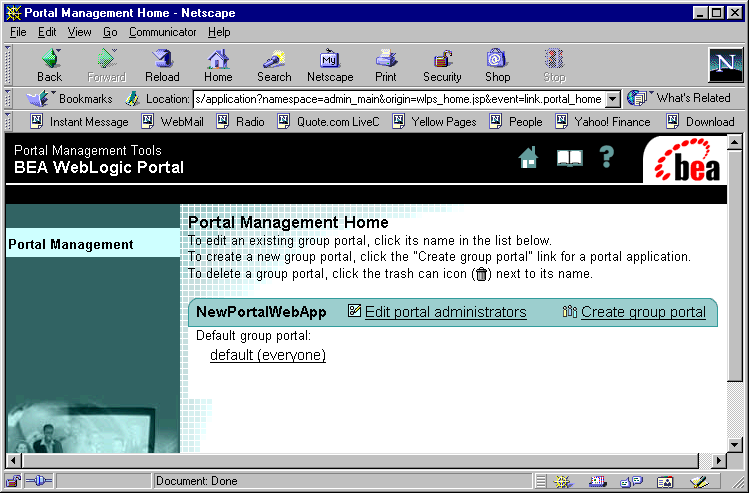Click the Portal Management Home heading

(x=288, y=222)
